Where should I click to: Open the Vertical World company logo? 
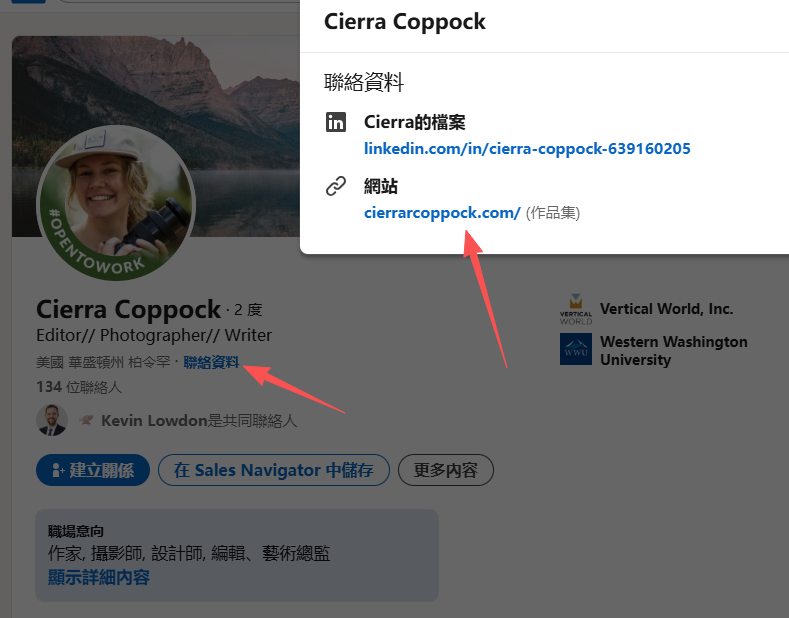pyautogui.click(x=575, y=309)
